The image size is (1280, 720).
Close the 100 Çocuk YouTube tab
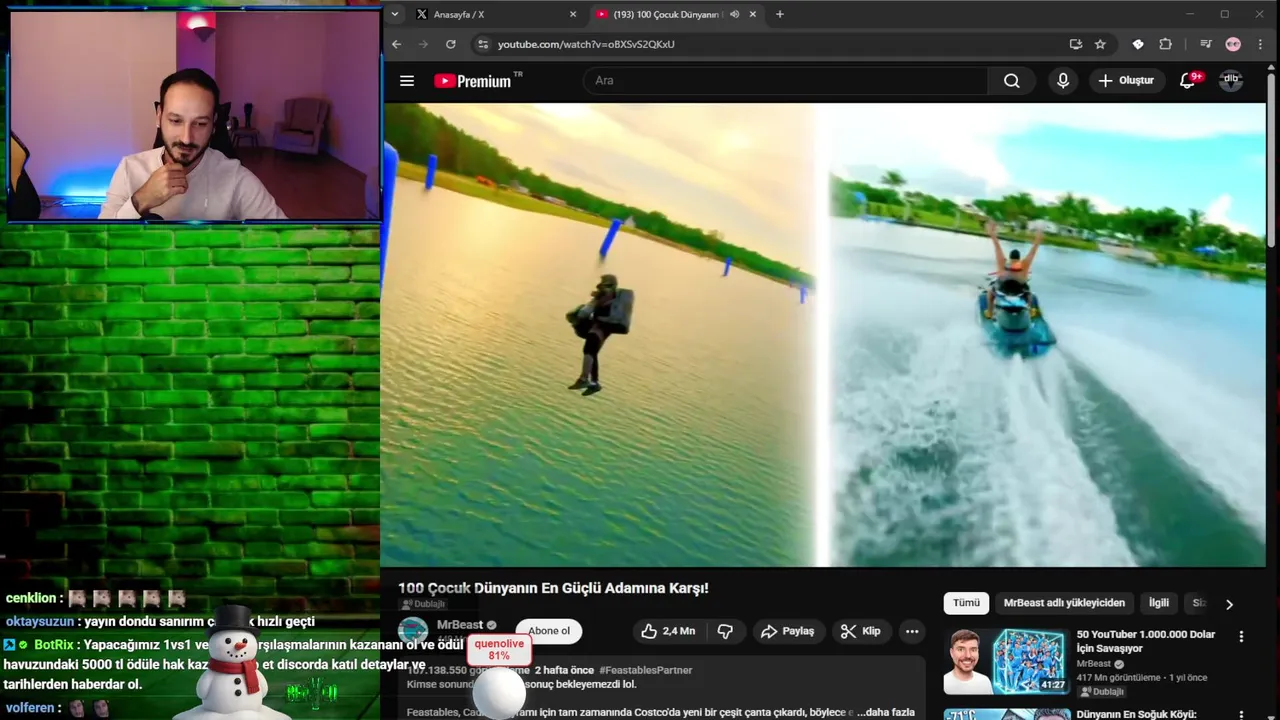click(753, 14)
